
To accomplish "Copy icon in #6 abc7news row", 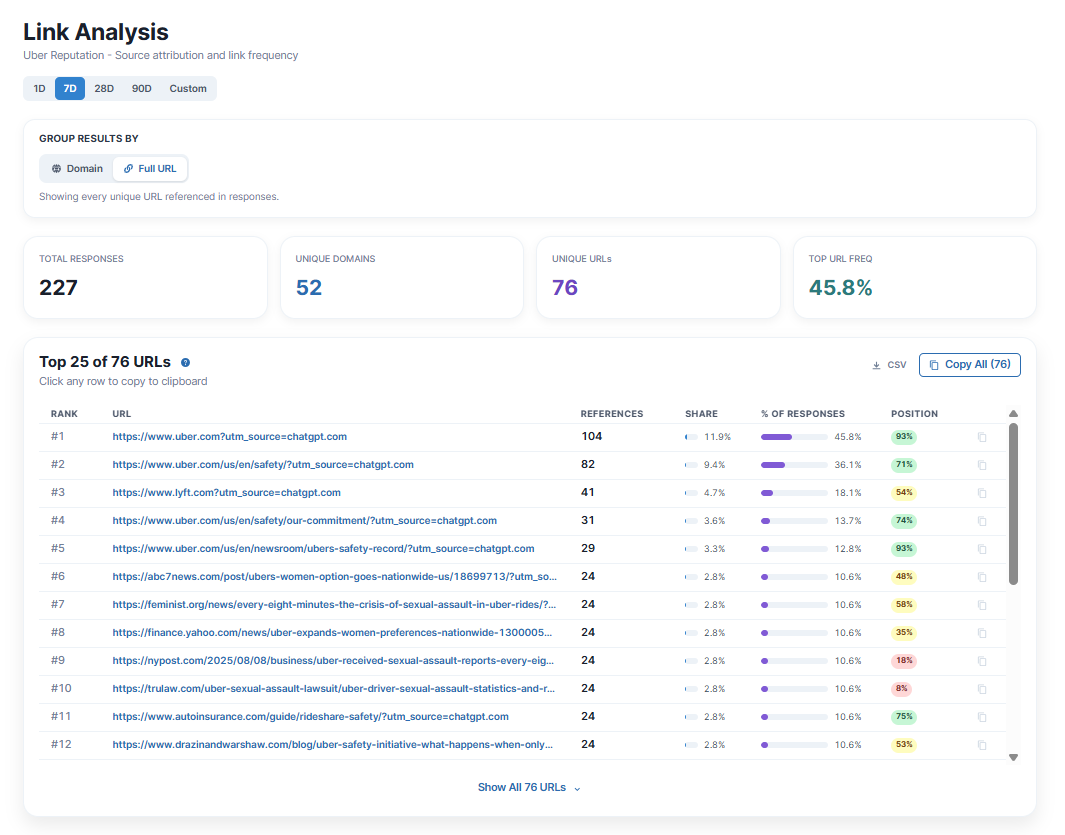I will point(981,577).
